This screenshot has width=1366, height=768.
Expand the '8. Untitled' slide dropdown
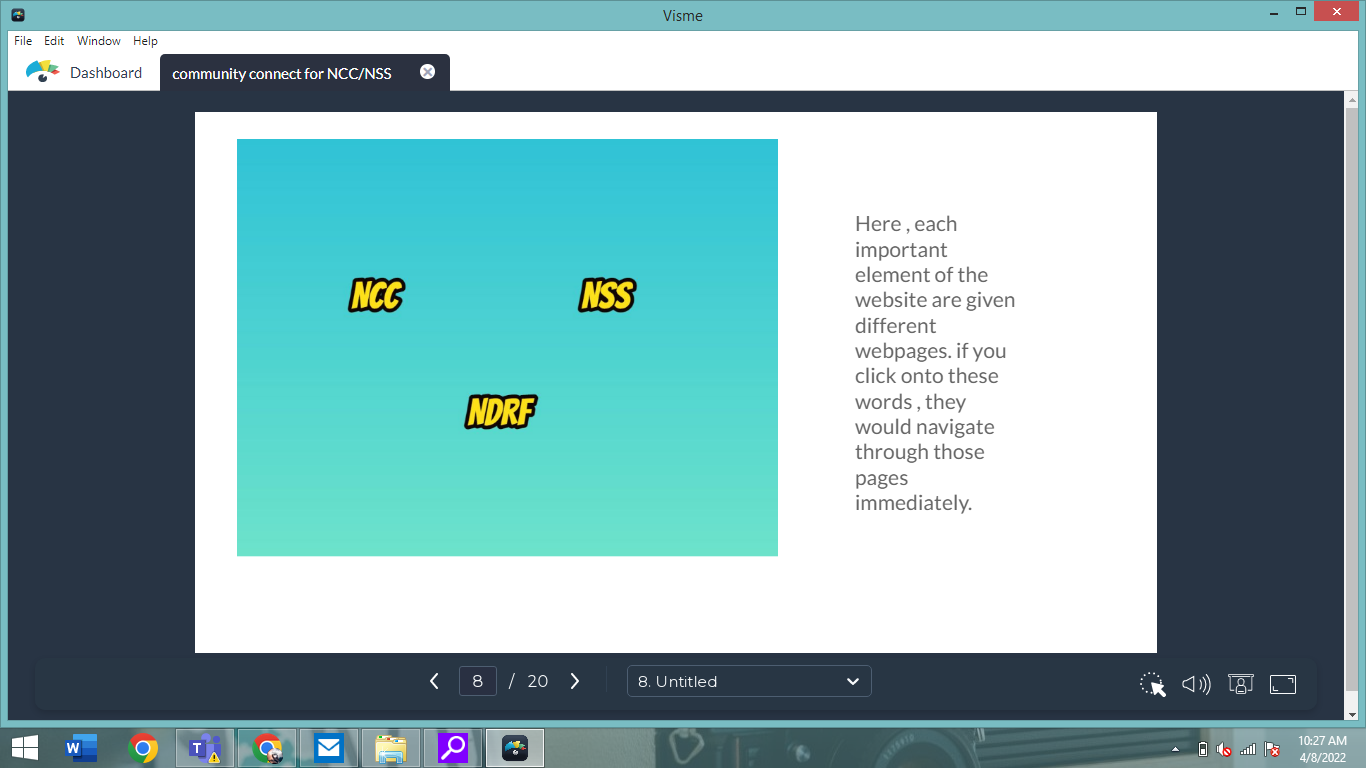pos(749,681)
